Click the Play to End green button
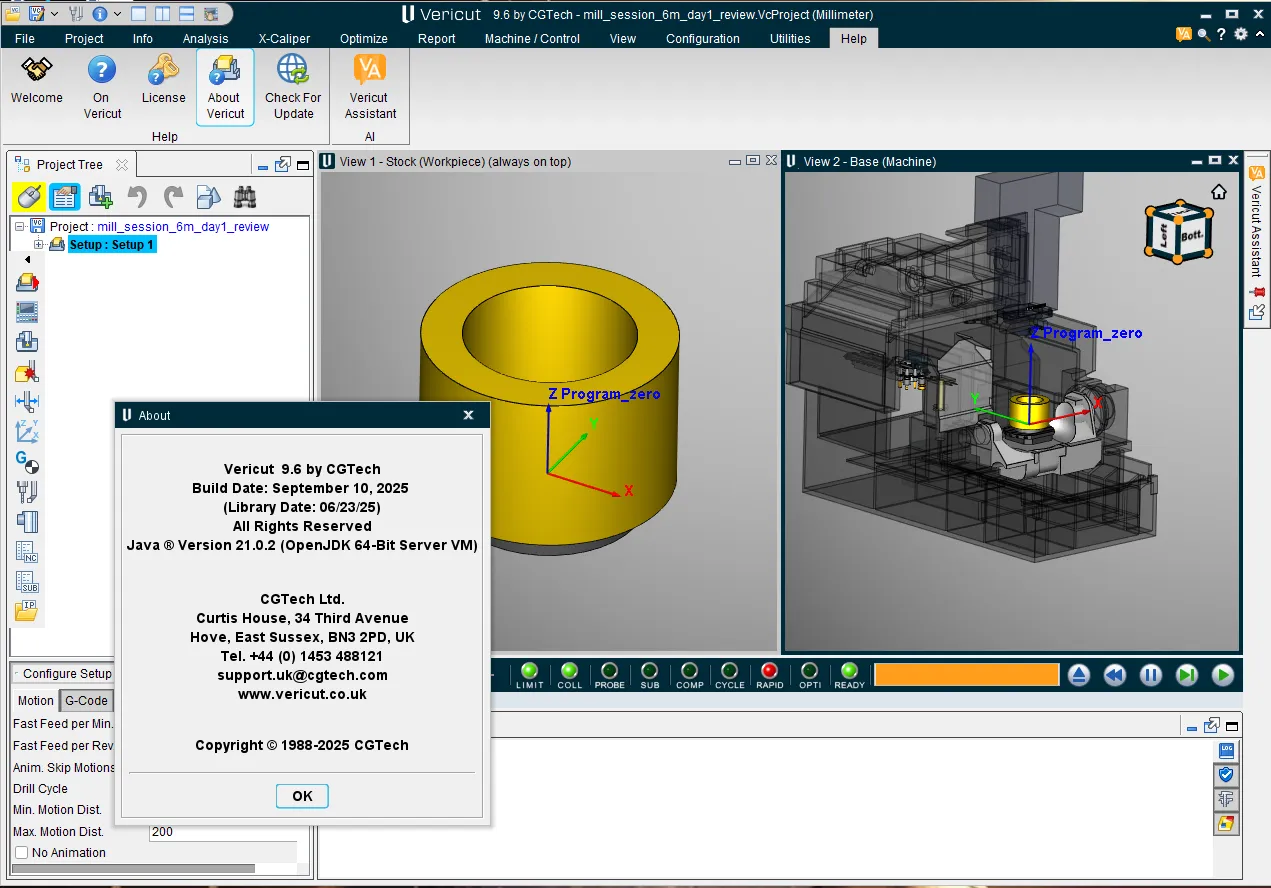 (1223, 675)
